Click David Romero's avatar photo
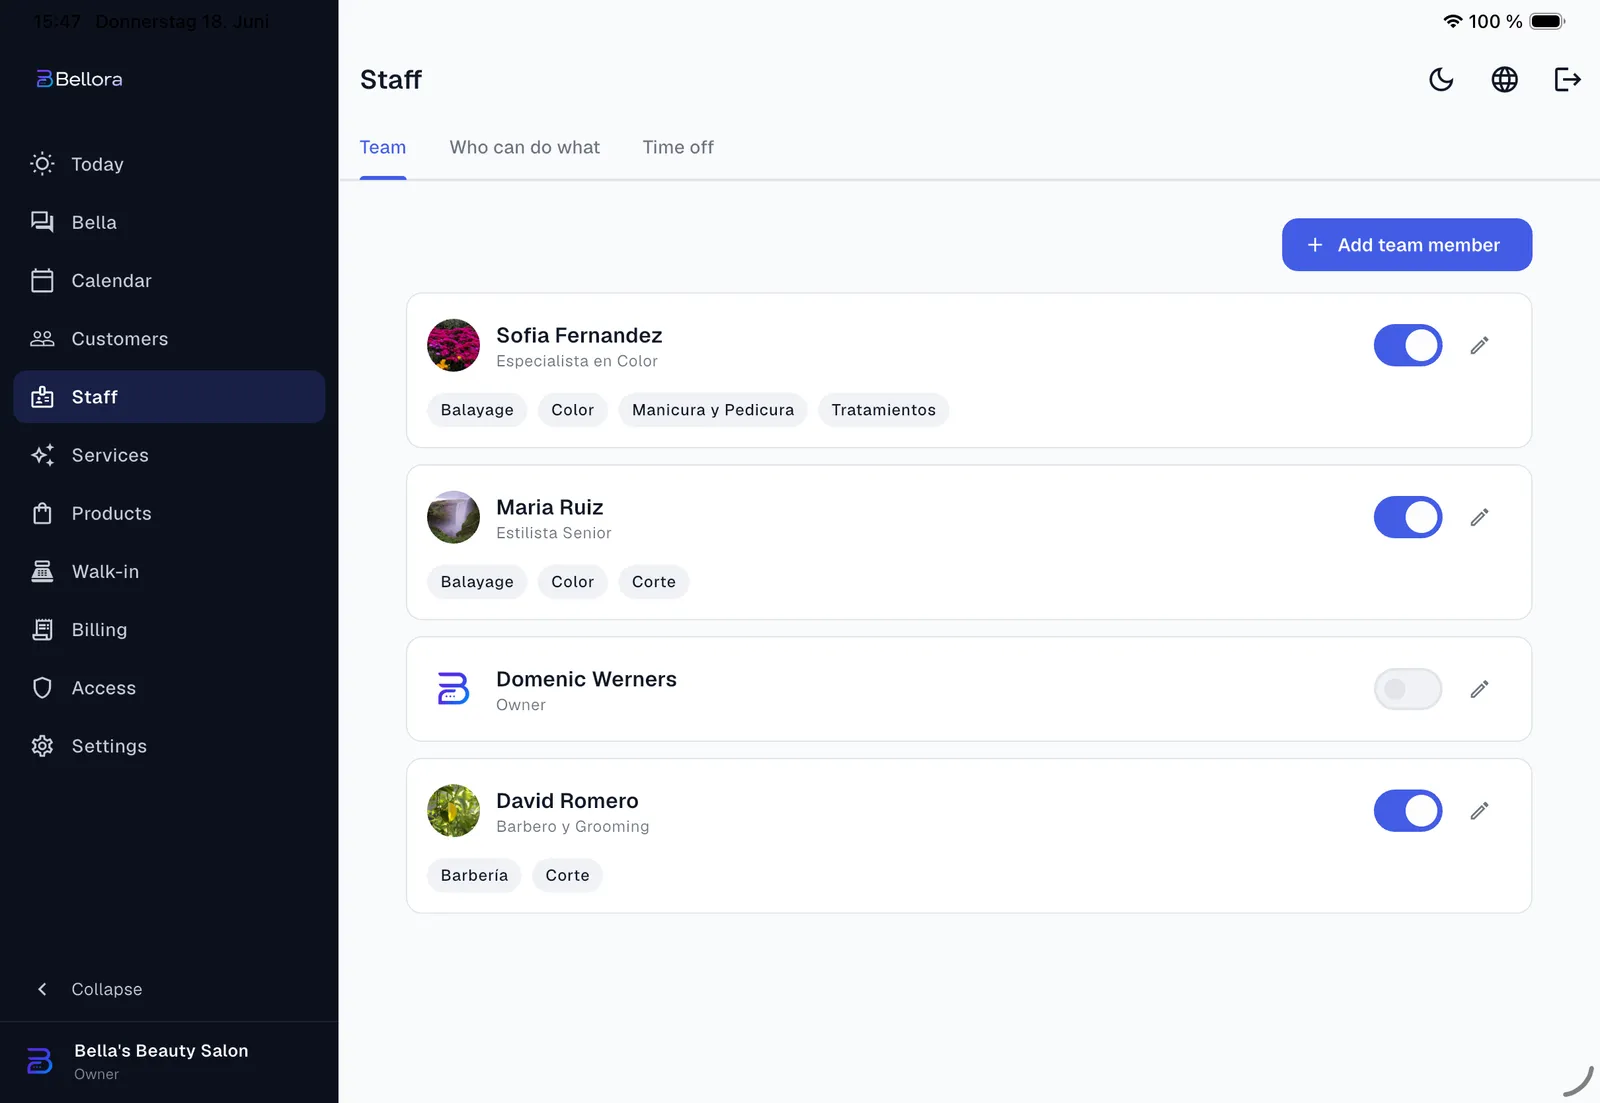Image resolution: width=1600 pixels, height=1103 pixels. coord(453,810)
